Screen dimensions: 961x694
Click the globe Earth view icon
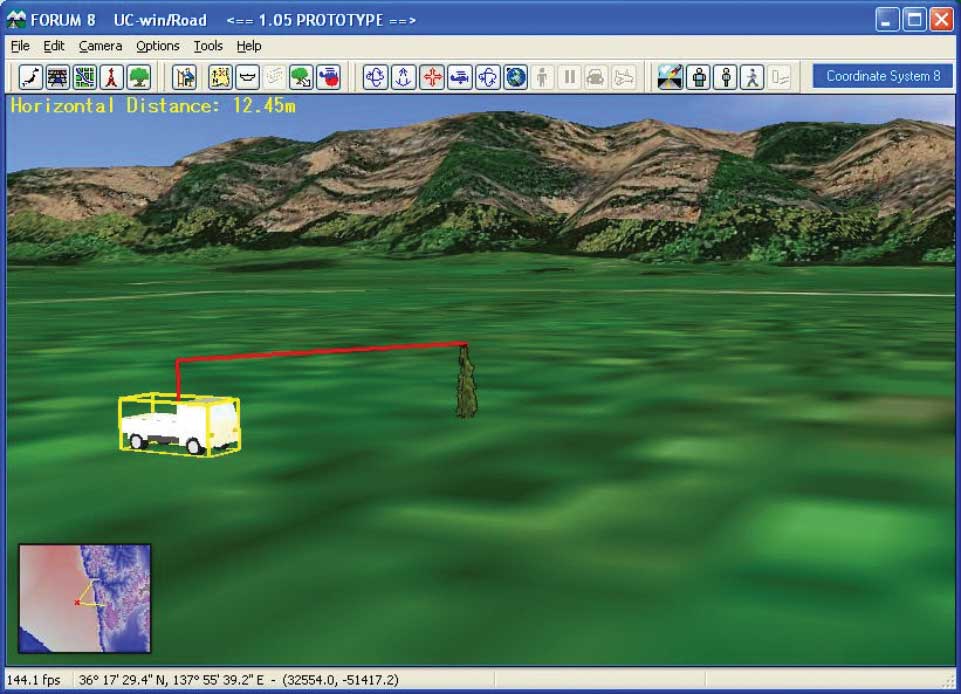click(x=515, y=77)
